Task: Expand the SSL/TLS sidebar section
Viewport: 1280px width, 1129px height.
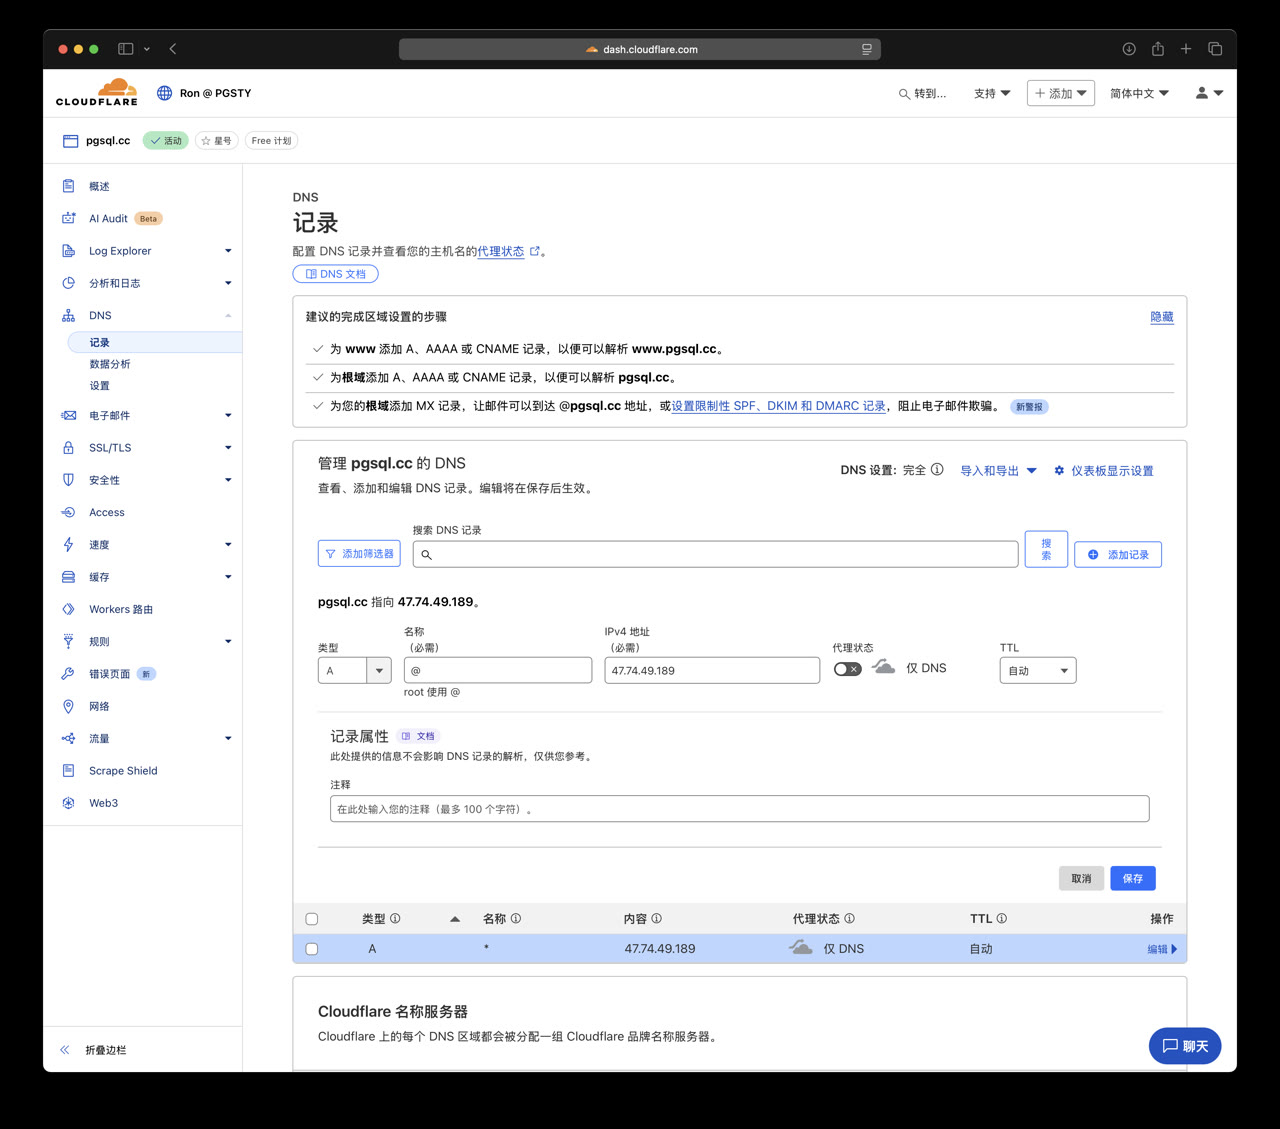Action: [x=228, y=448]
